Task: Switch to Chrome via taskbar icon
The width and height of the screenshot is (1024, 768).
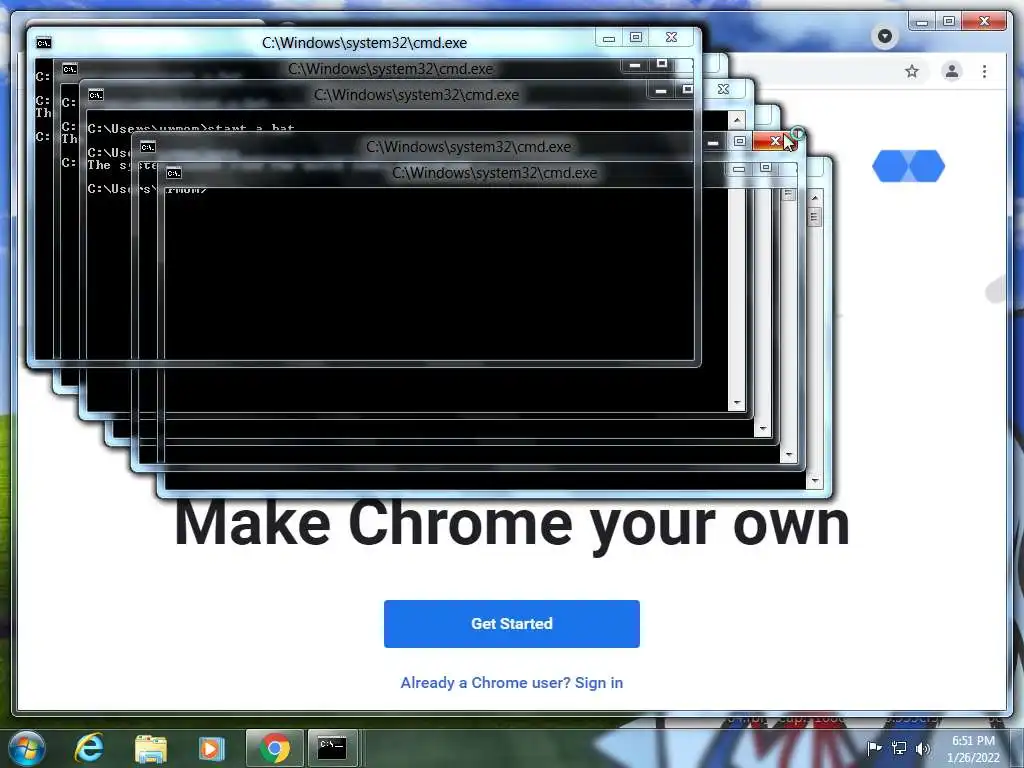Action: (275, 748)
